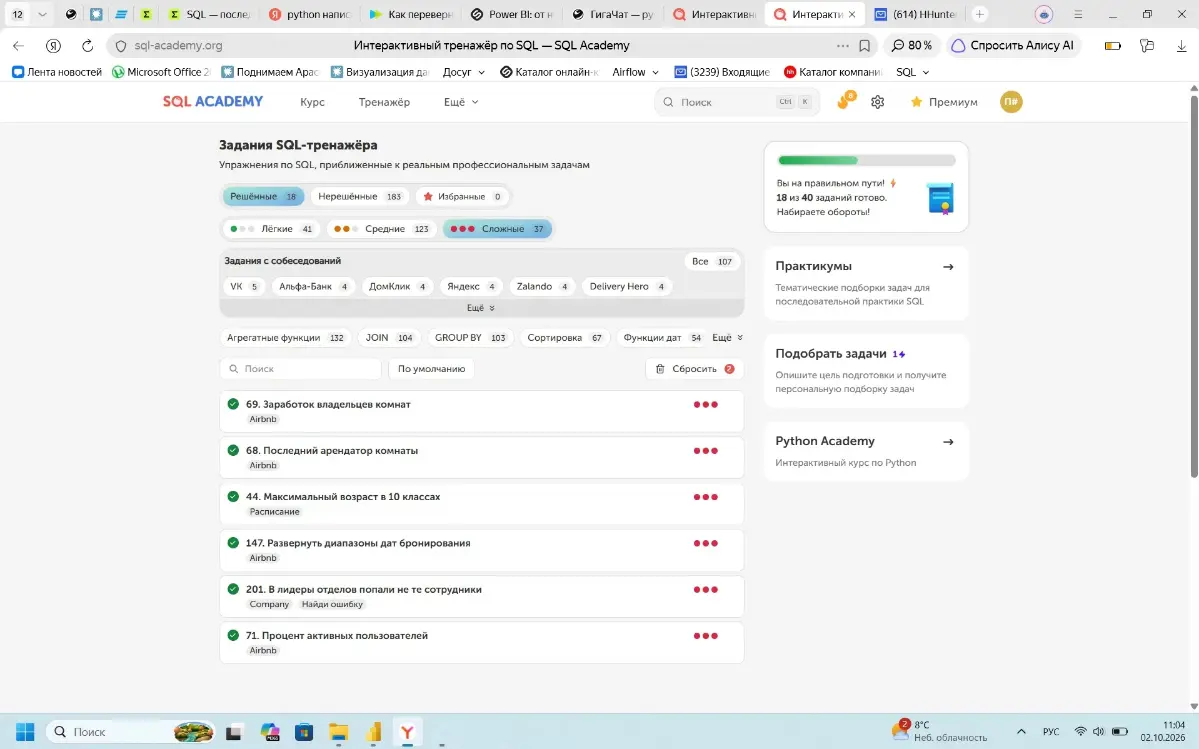The height and width of the screenshot is (749, 1199).
Task: Open a new browser tab plus icon
Action: coord(980,15)
